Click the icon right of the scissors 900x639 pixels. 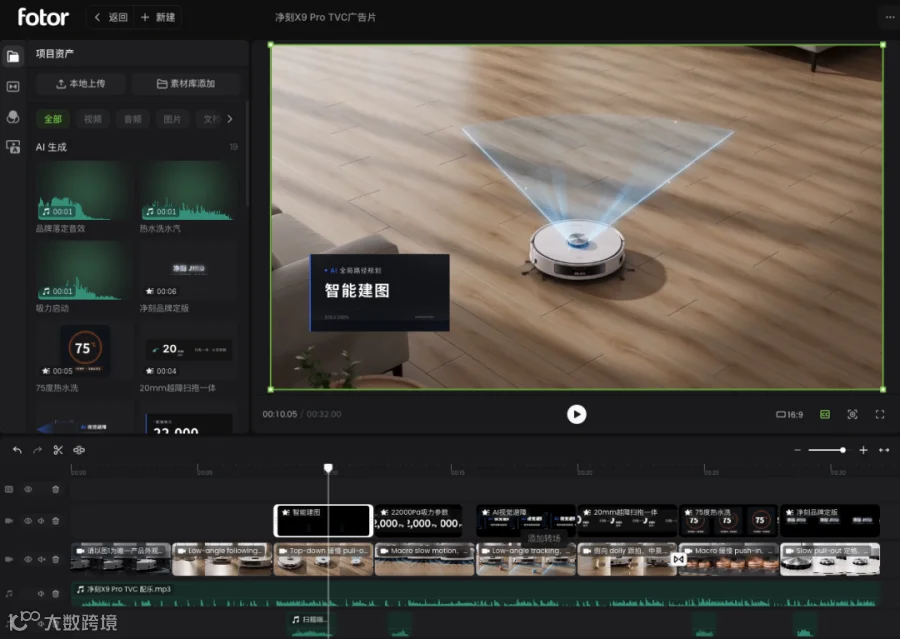(79, 450)
